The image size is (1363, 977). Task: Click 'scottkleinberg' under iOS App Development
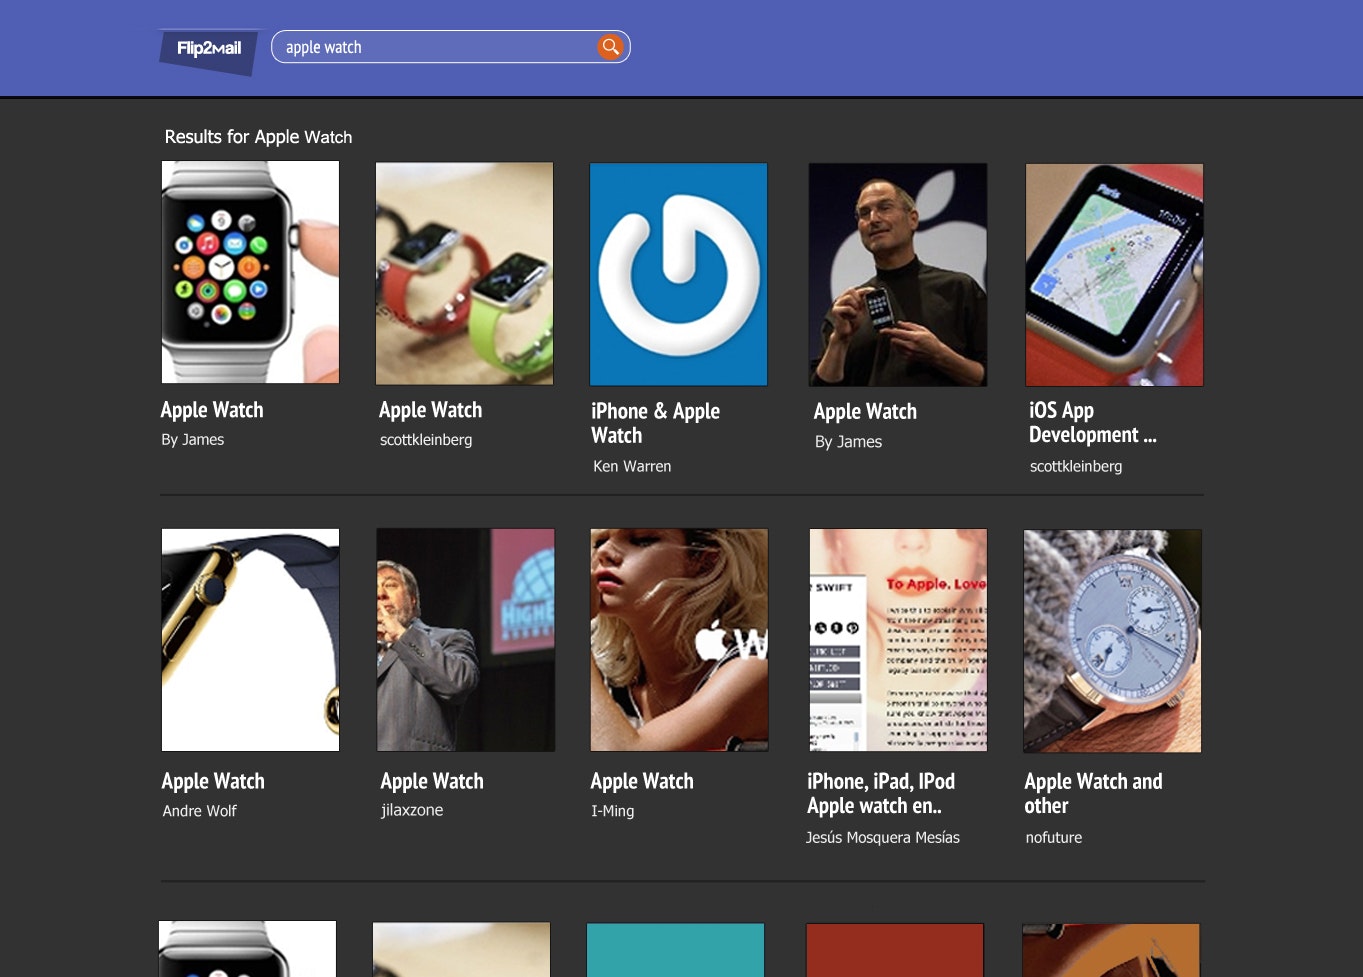pyautogui.click(x=1076, y=466)
